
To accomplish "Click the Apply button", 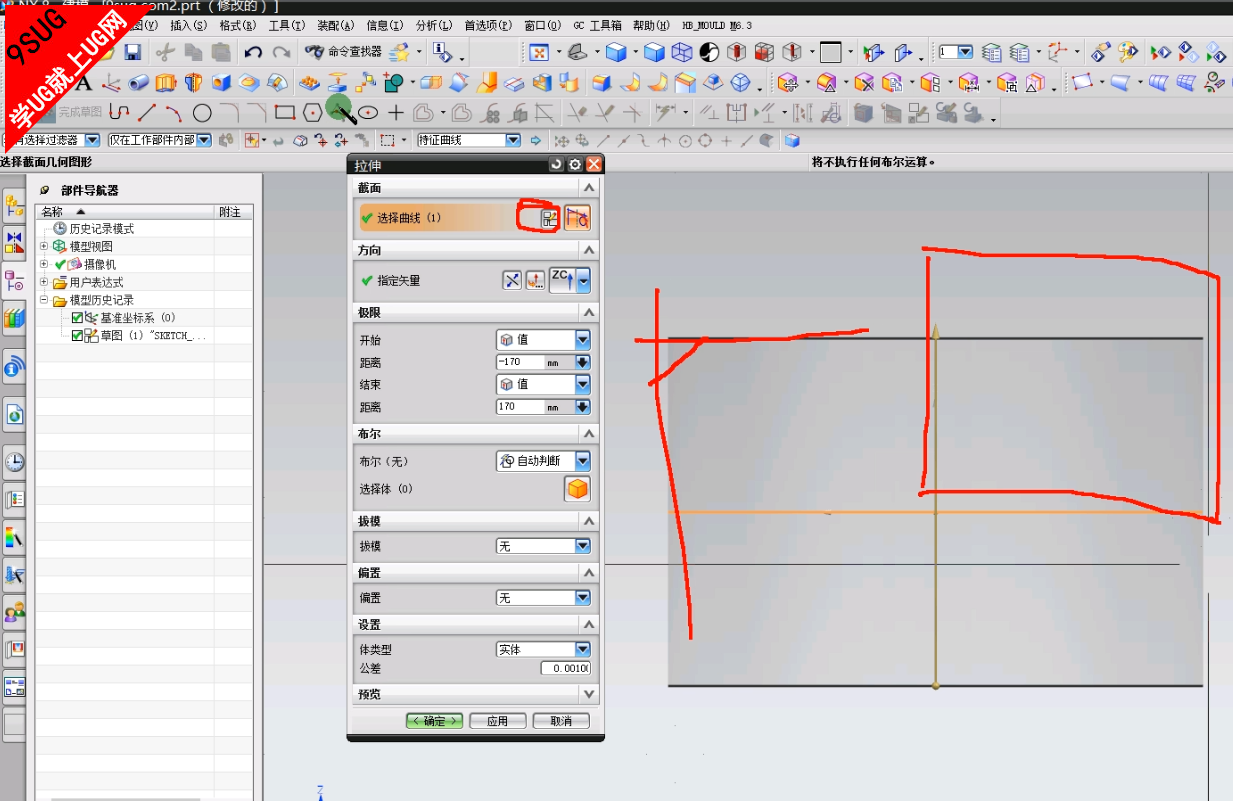I will point(497,721).
